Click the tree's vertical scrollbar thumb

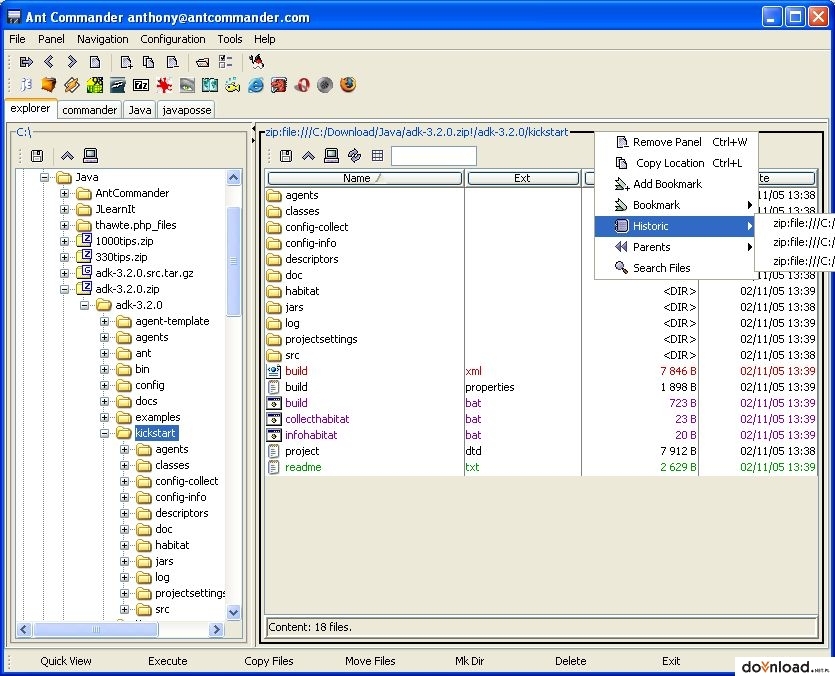coord(233,261)
